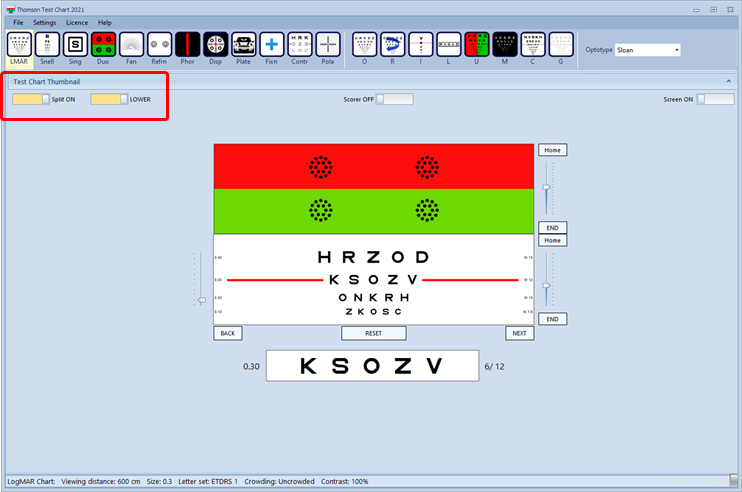Screen dimensions: 742x492
Task: Click the red-green duochrome chart thumbnail
Action: coord(373,189)
